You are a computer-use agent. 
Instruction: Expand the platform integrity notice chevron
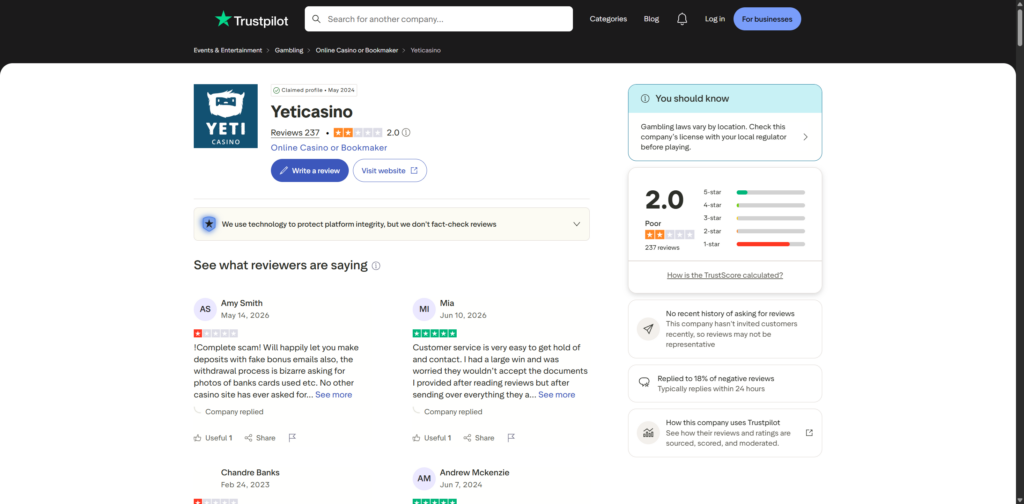[577, 224]
